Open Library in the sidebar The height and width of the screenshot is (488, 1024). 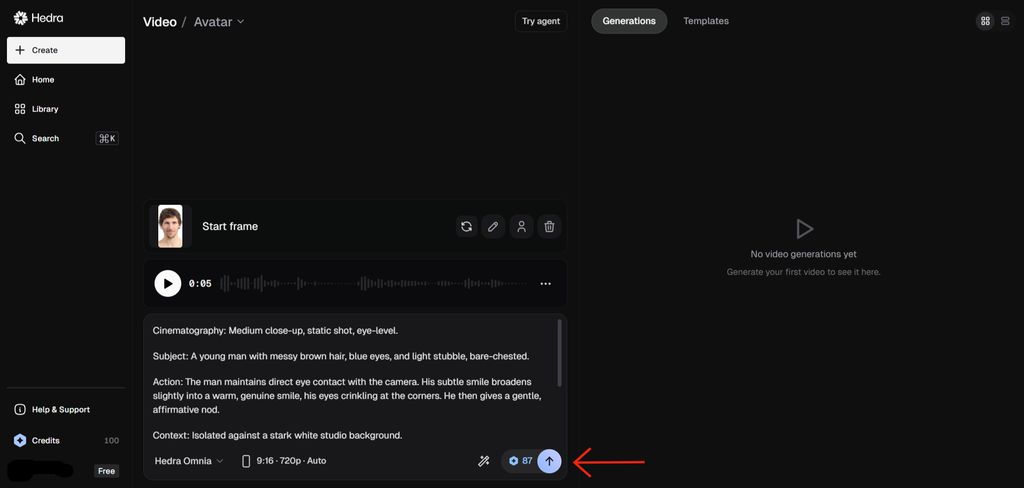[x=45, y=109]
